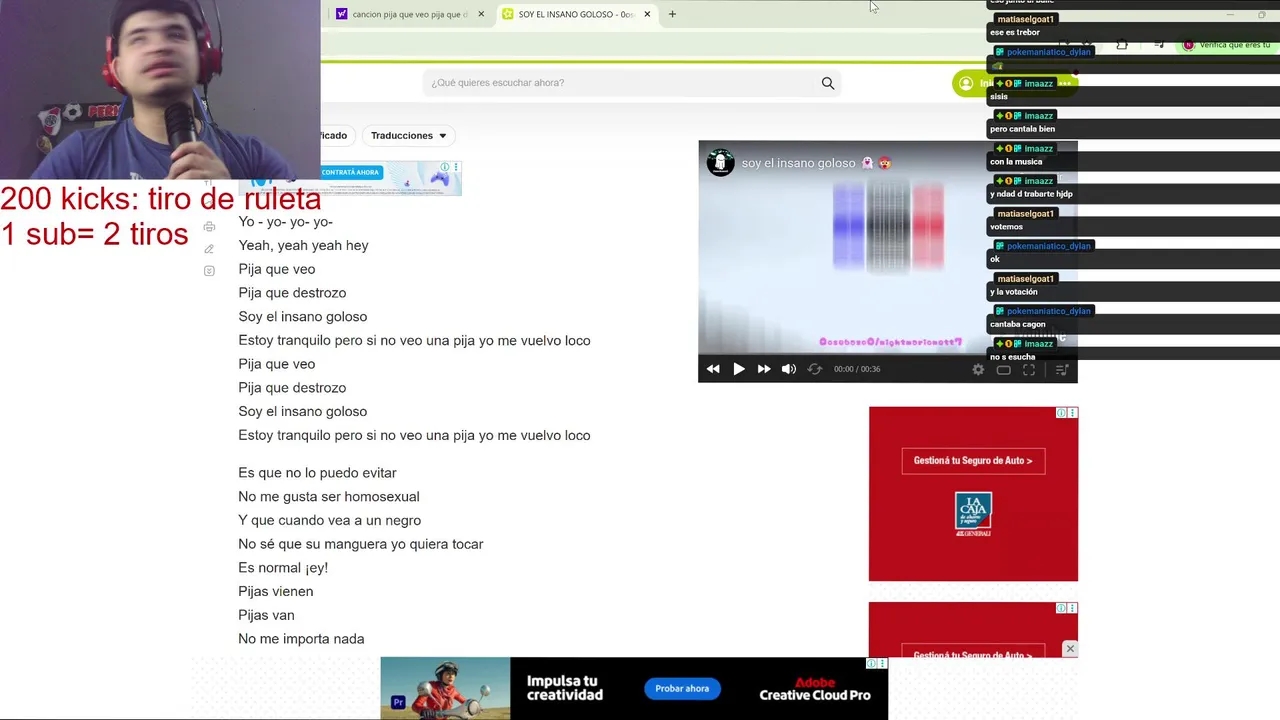The height and width of the screenshot is (720, 1280).
Task: Select lyric line 'No me gusta ser homosexual'
Action: (329, 497)
